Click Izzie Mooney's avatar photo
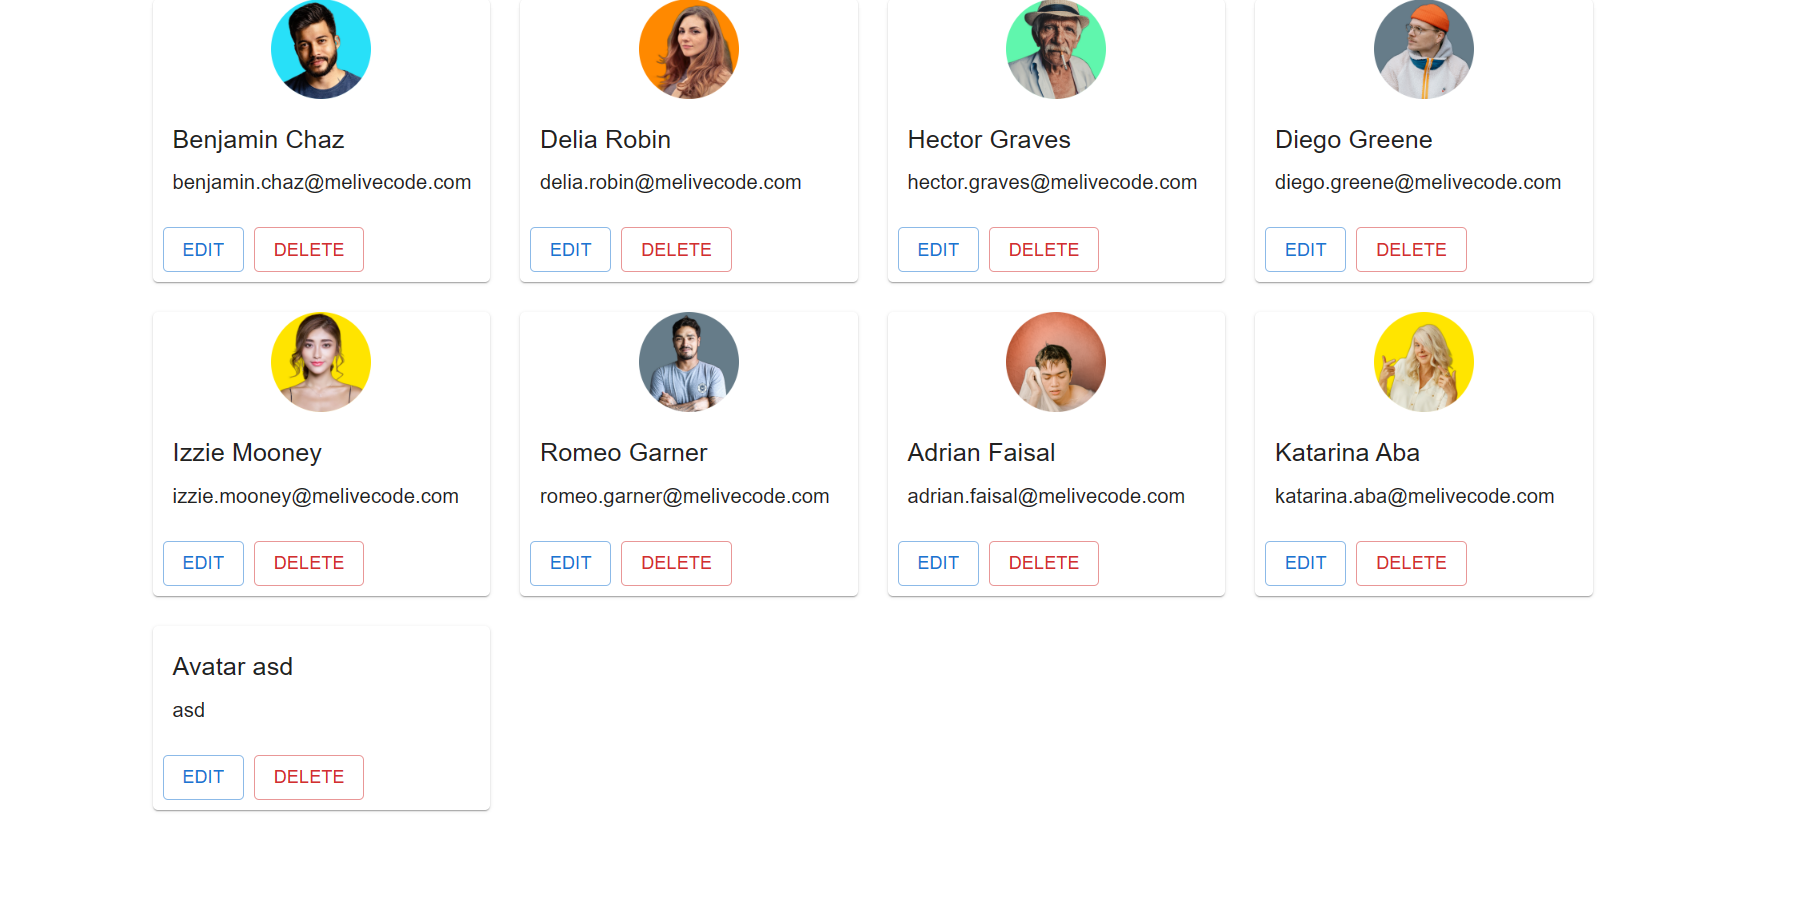The image size is (1793, 921). click(x=321, y=362)
